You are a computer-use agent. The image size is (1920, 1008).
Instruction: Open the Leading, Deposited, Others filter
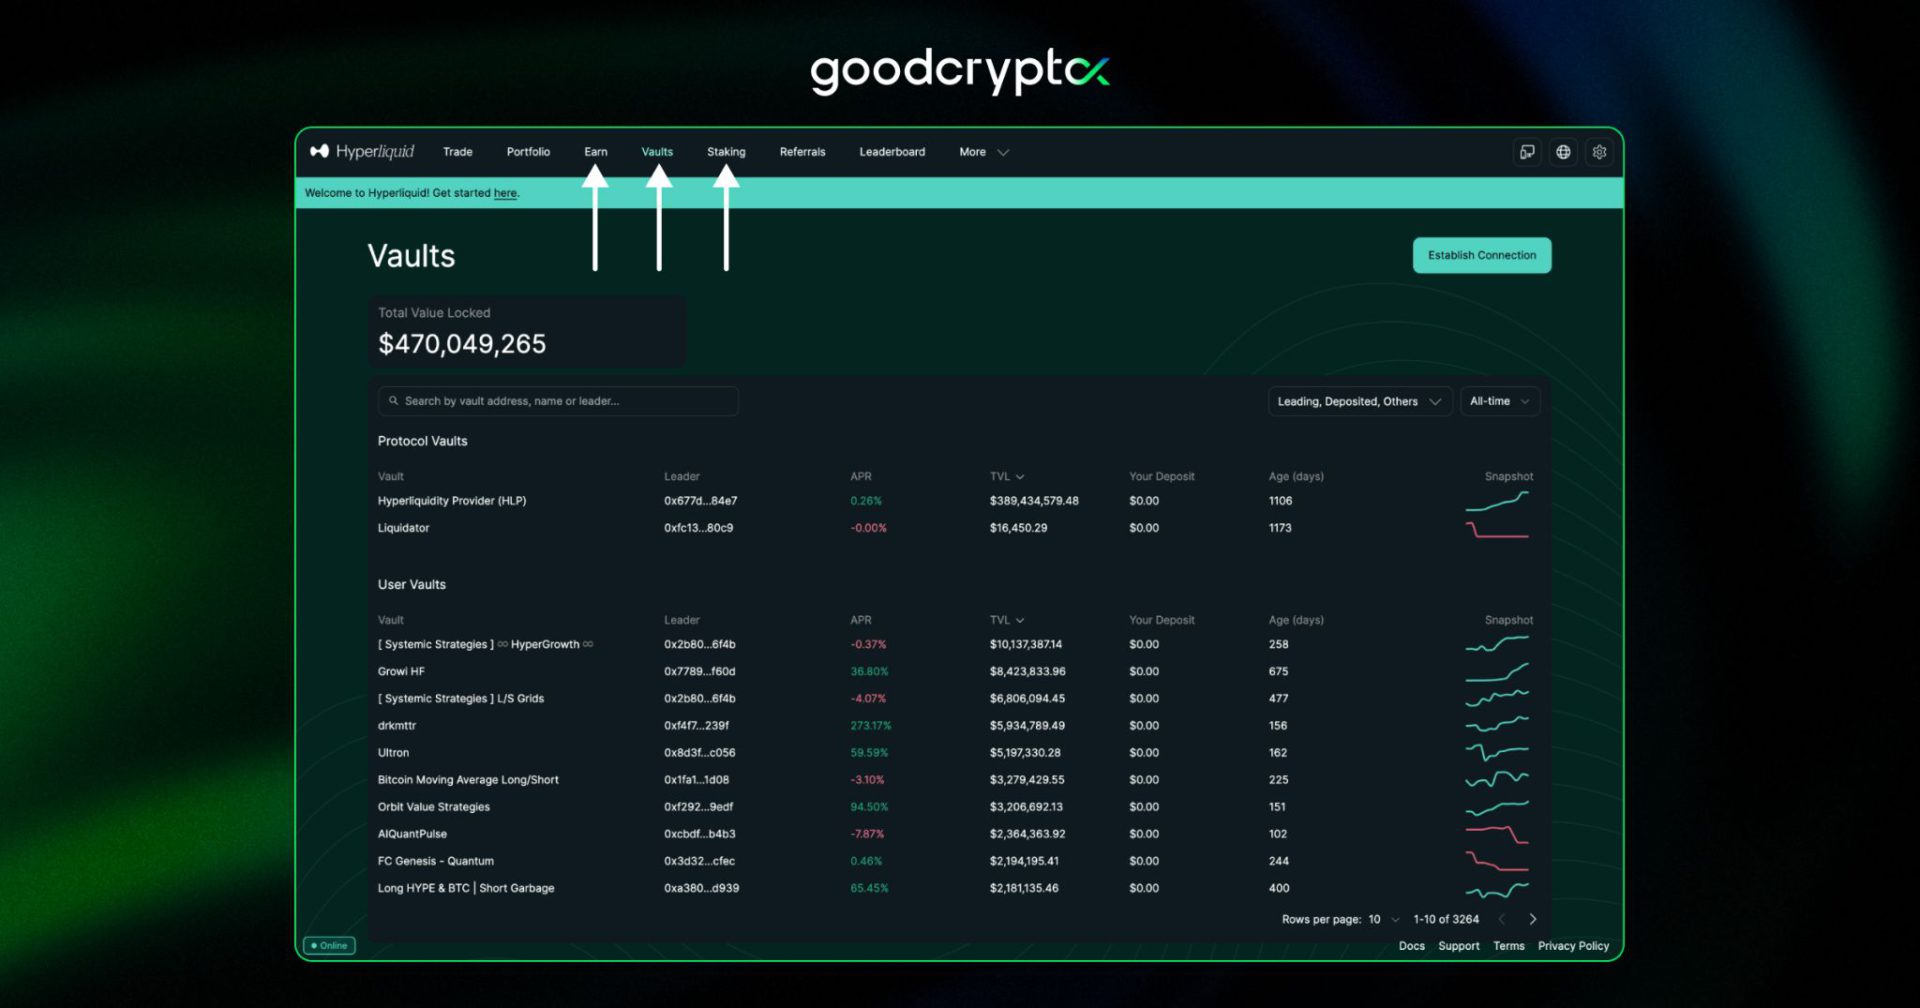(x=1359, y=401)
